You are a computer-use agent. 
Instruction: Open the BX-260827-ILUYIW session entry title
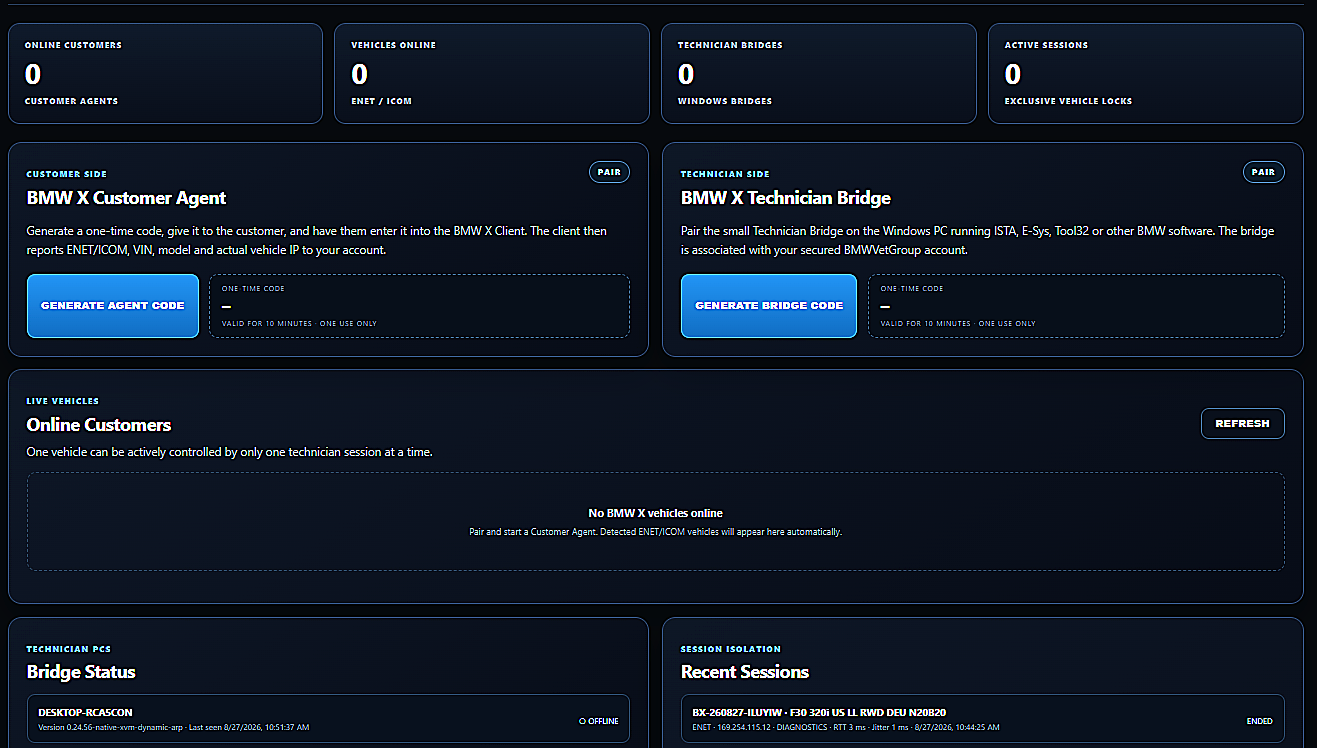click(x=819, y=712)
